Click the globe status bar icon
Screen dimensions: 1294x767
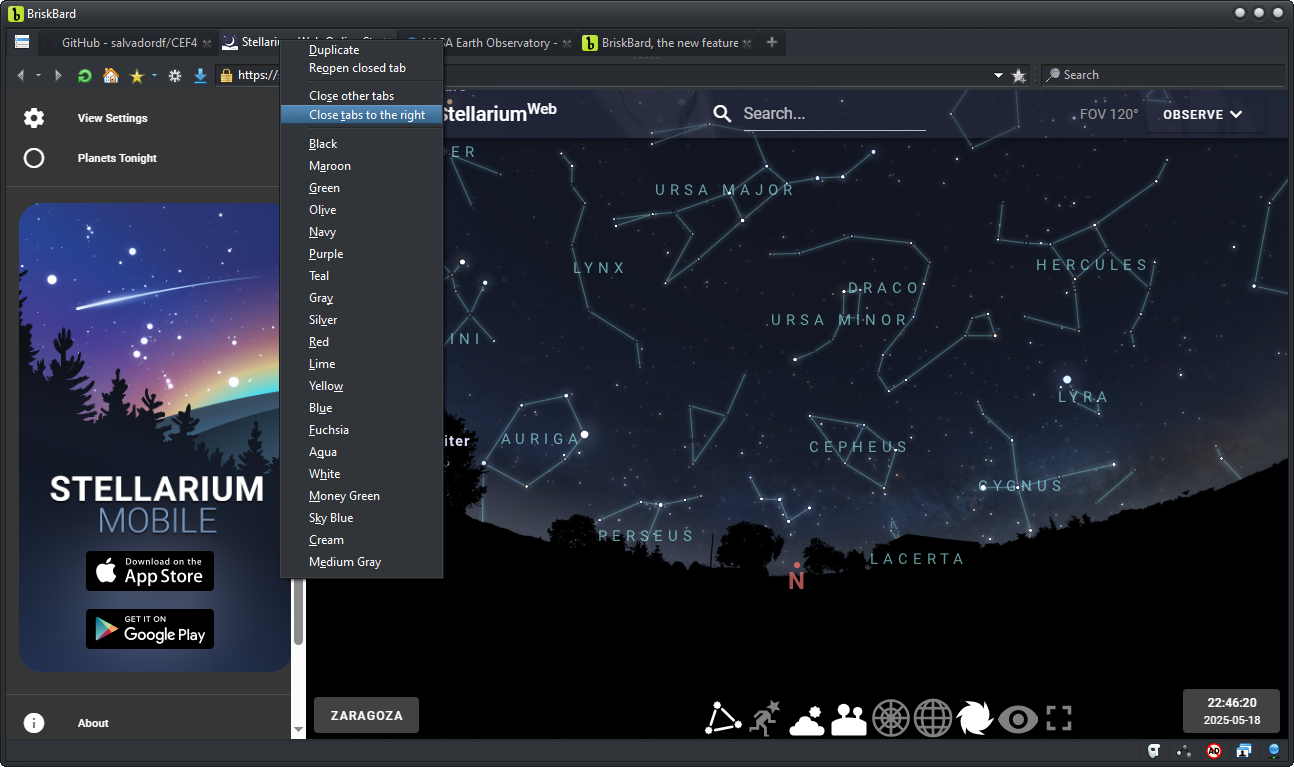pyautogui.click(x=1274, y=750)
